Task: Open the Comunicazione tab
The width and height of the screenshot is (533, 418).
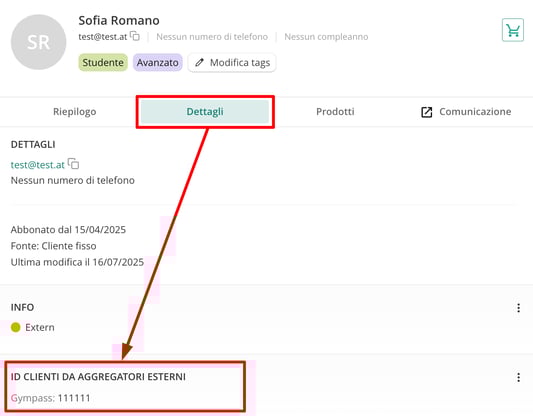Action: [466, 111]
